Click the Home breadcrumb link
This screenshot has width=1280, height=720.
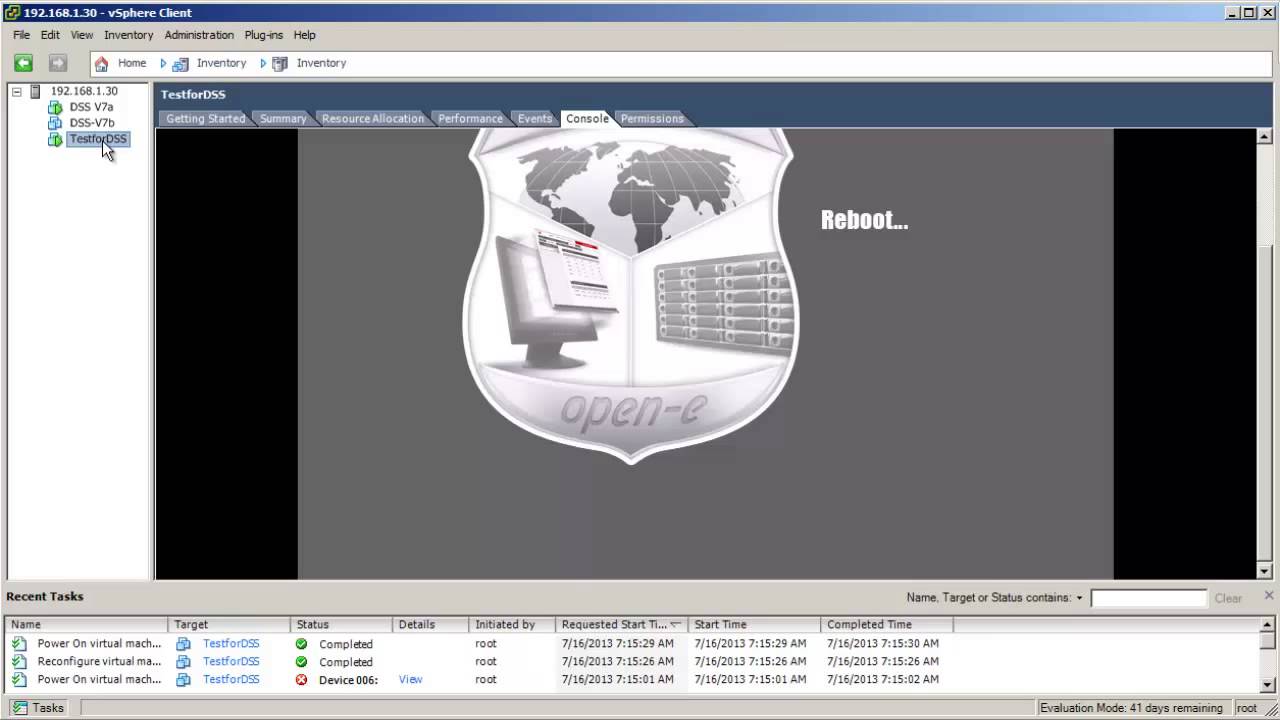tap(132, 63)
